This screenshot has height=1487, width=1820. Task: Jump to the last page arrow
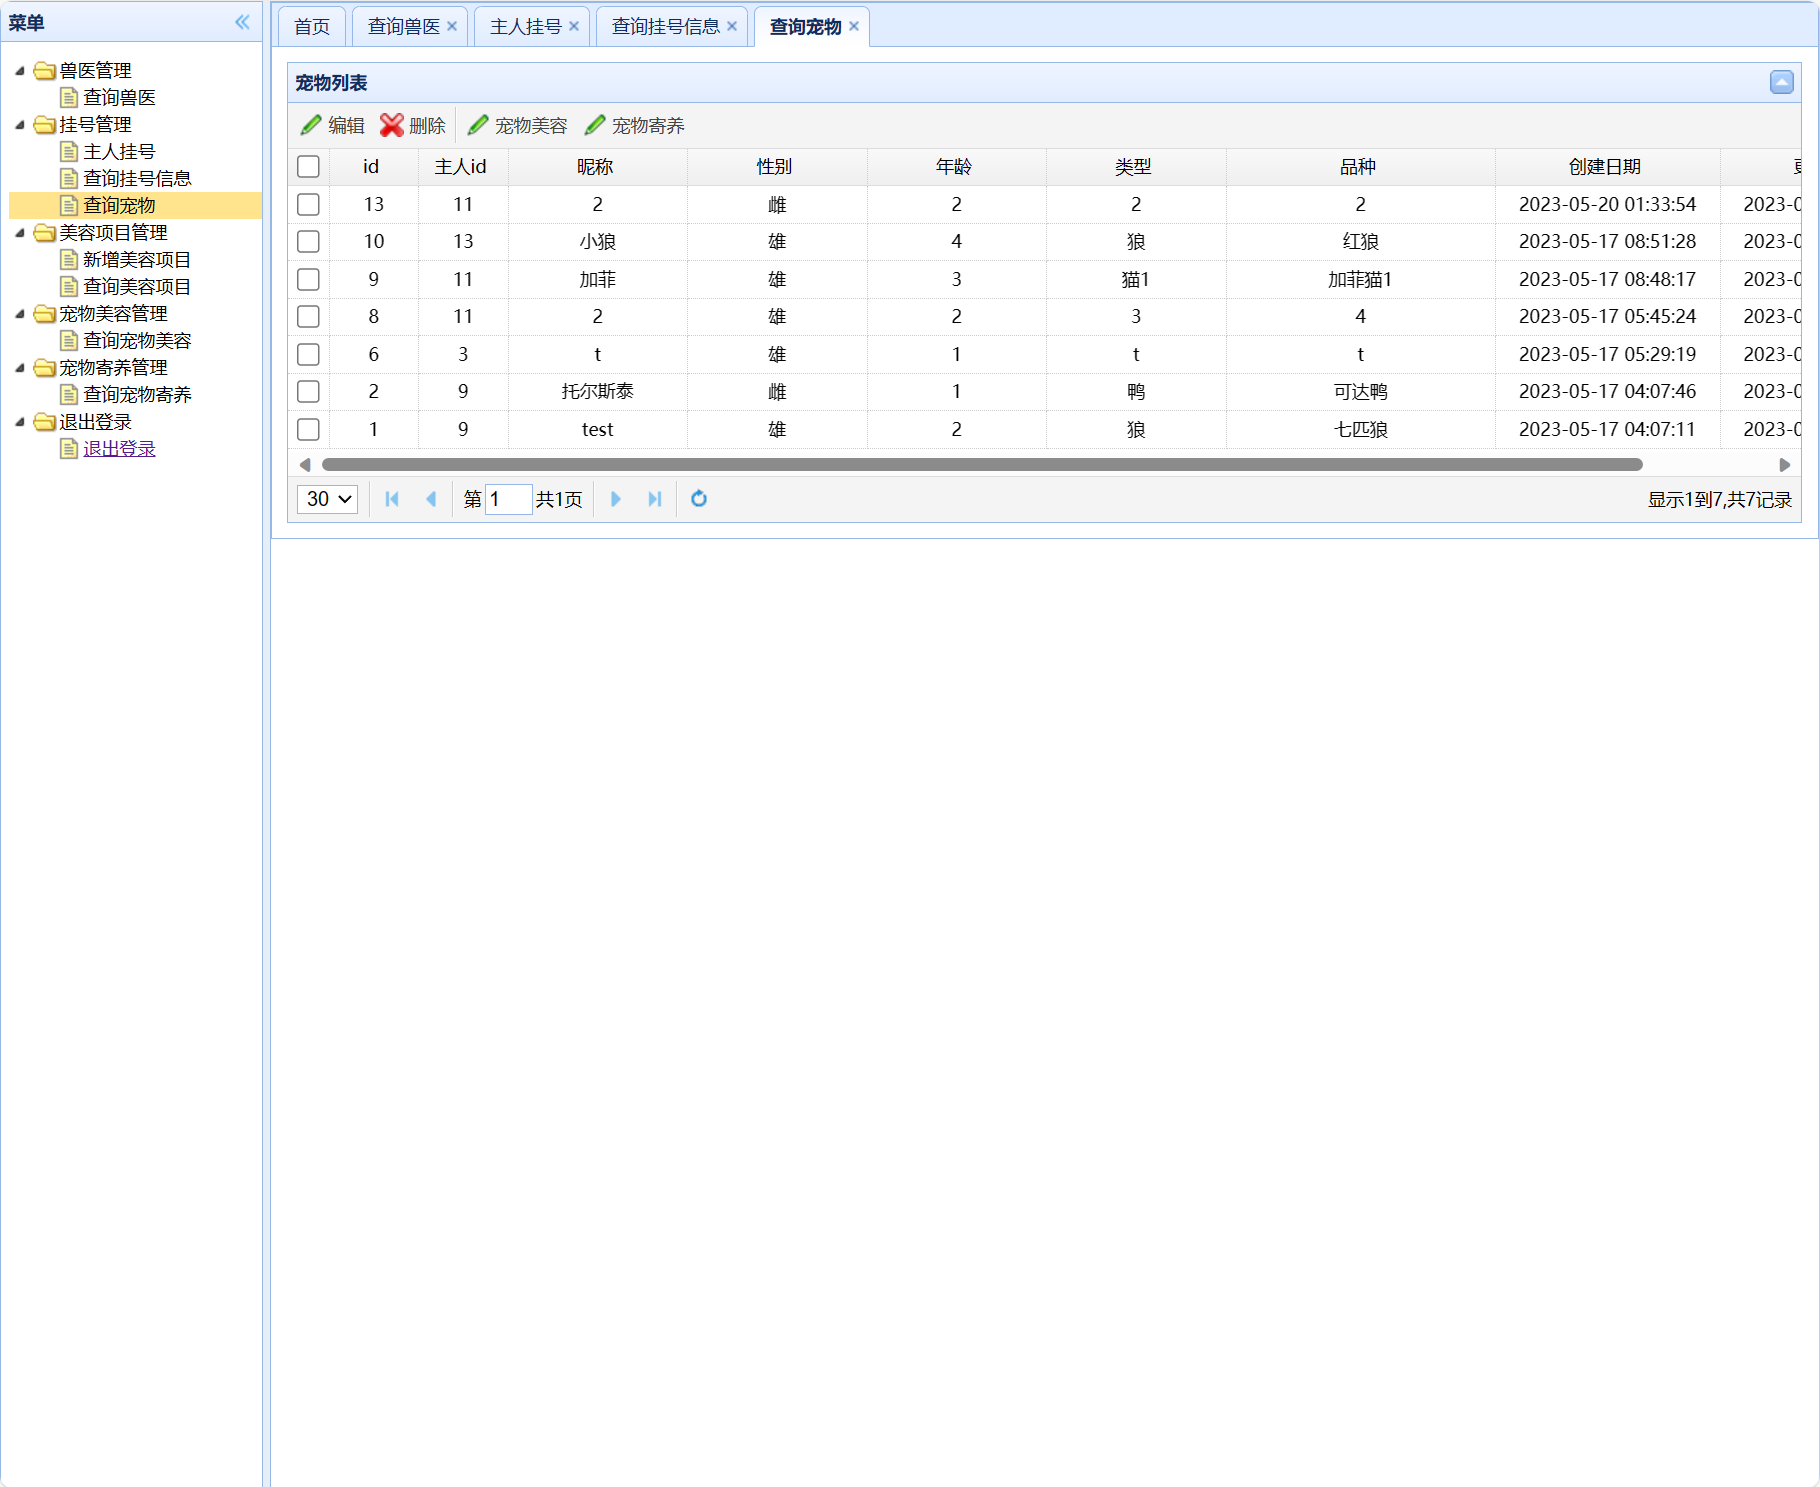point(655,499)
